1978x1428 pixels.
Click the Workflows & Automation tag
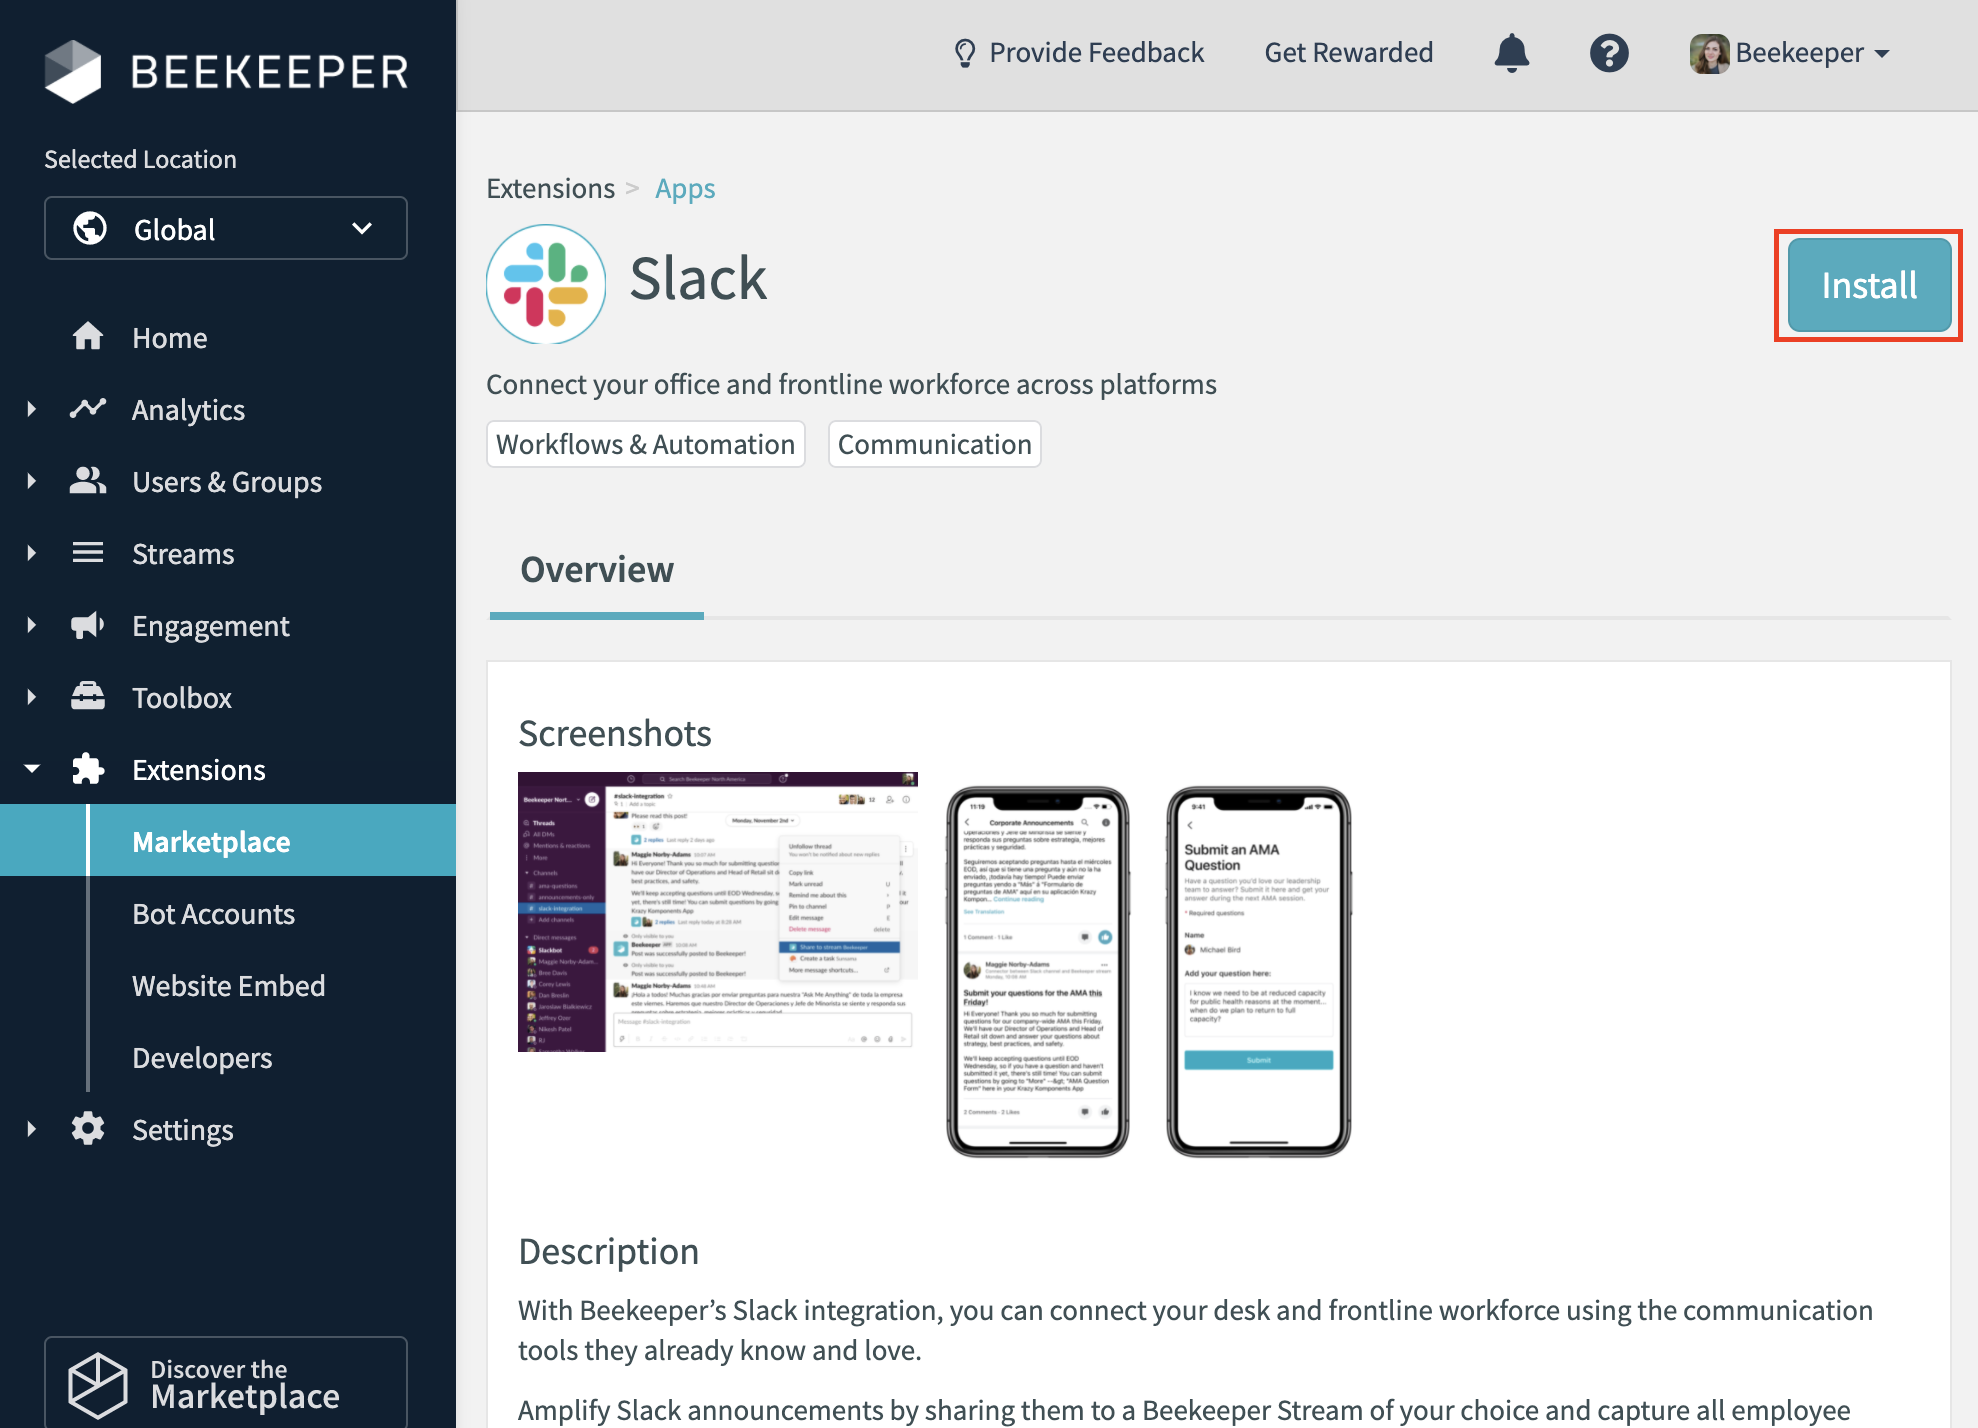(646, 443)
